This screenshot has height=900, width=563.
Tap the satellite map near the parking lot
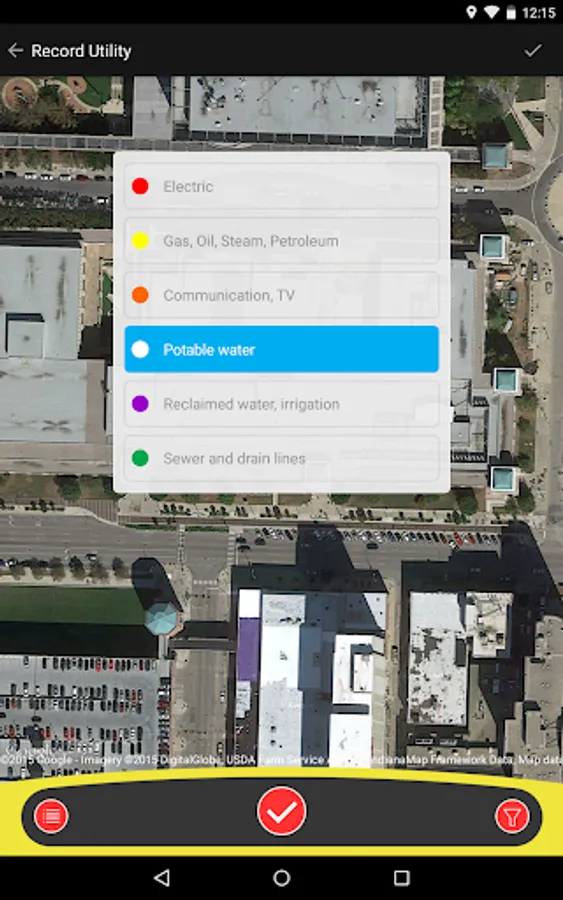coord(80,706)
